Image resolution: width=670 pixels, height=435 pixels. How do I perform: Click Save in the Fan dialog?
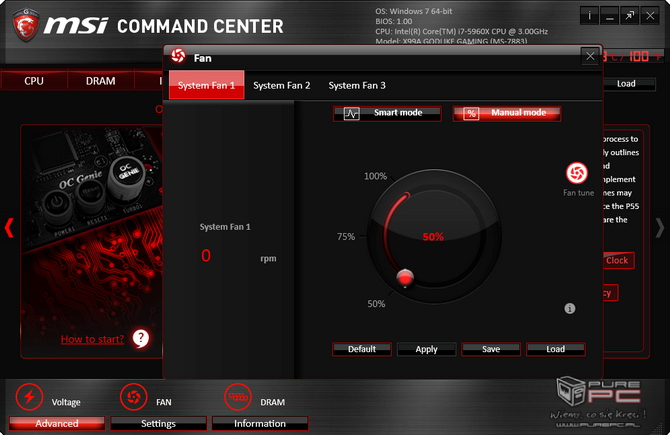pyautogui.click(x=491, y=349)
